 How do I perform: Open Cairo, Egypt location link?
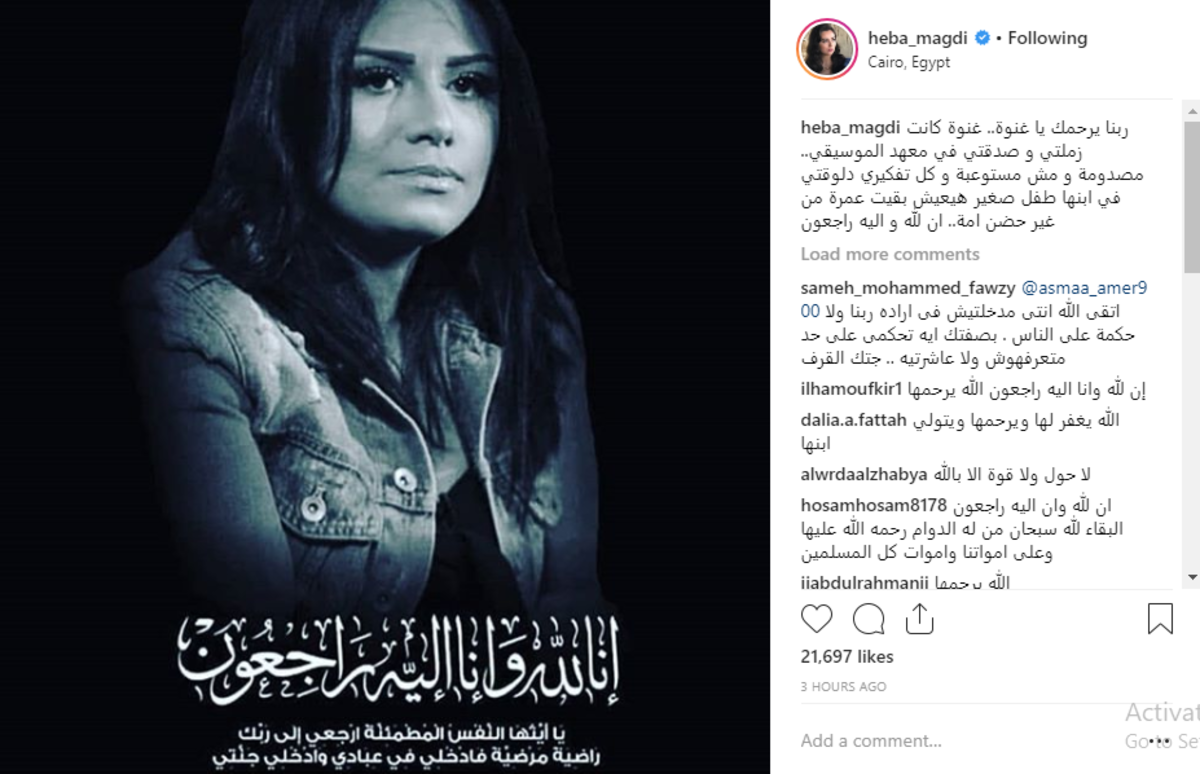(x=908, y=62)
